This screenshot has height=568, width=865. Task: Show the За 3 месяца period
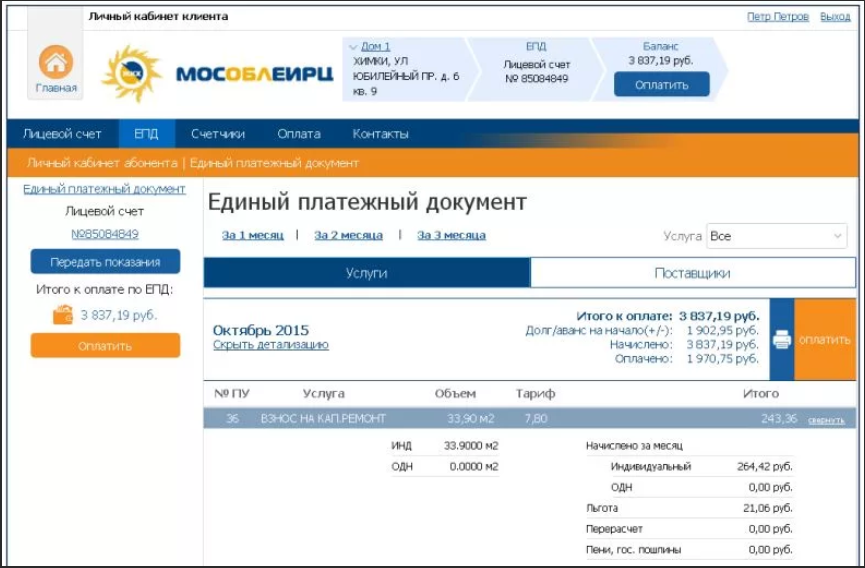pos(451,235)
